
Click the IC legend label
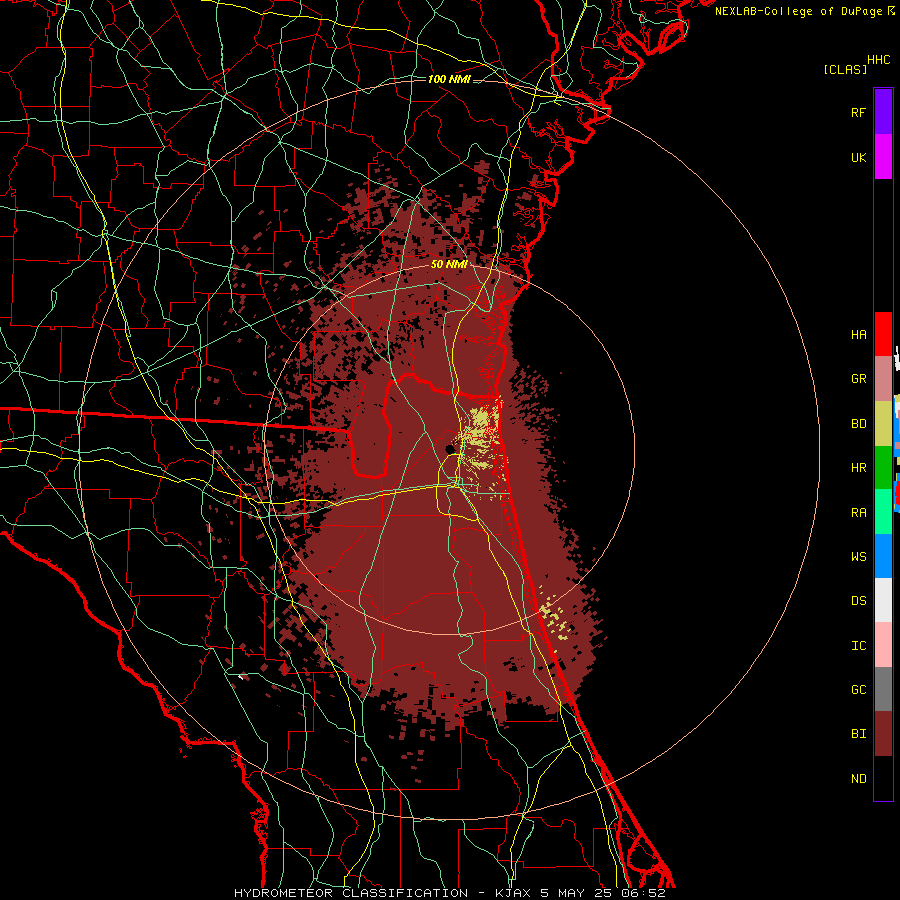click(x=858, y=645)
